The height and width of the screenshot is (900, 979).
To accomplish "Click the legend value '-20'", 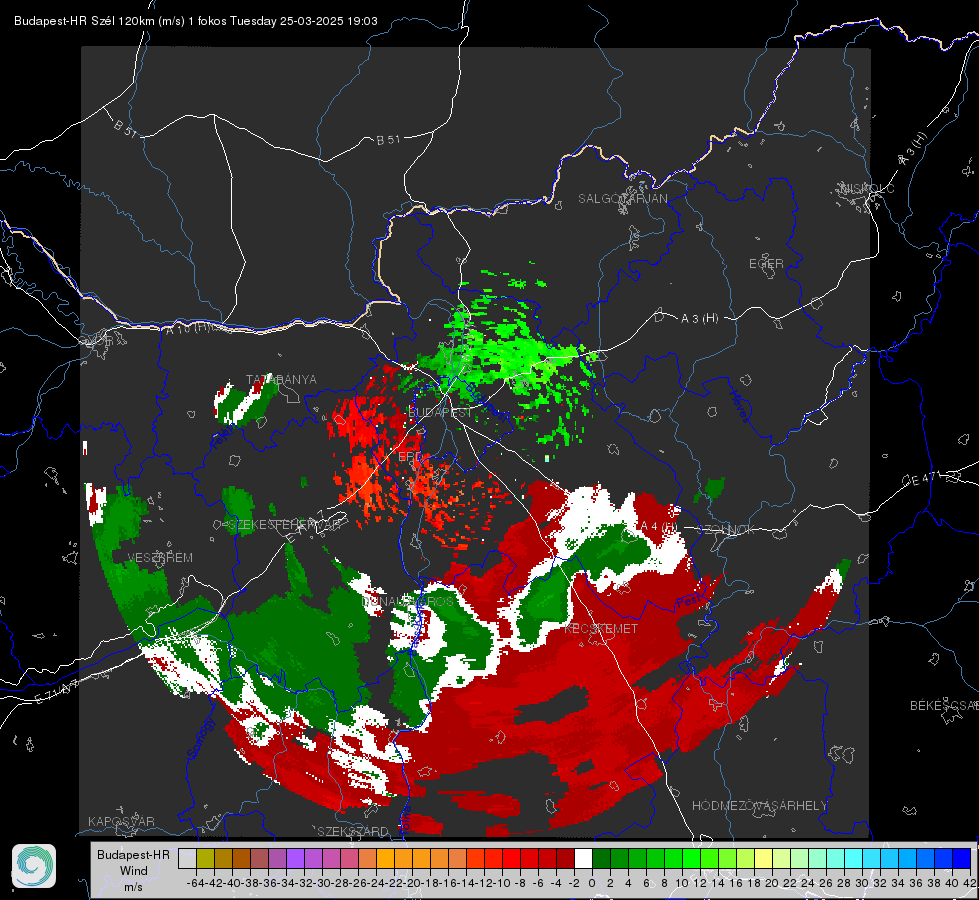I will (x=412, y=883).
